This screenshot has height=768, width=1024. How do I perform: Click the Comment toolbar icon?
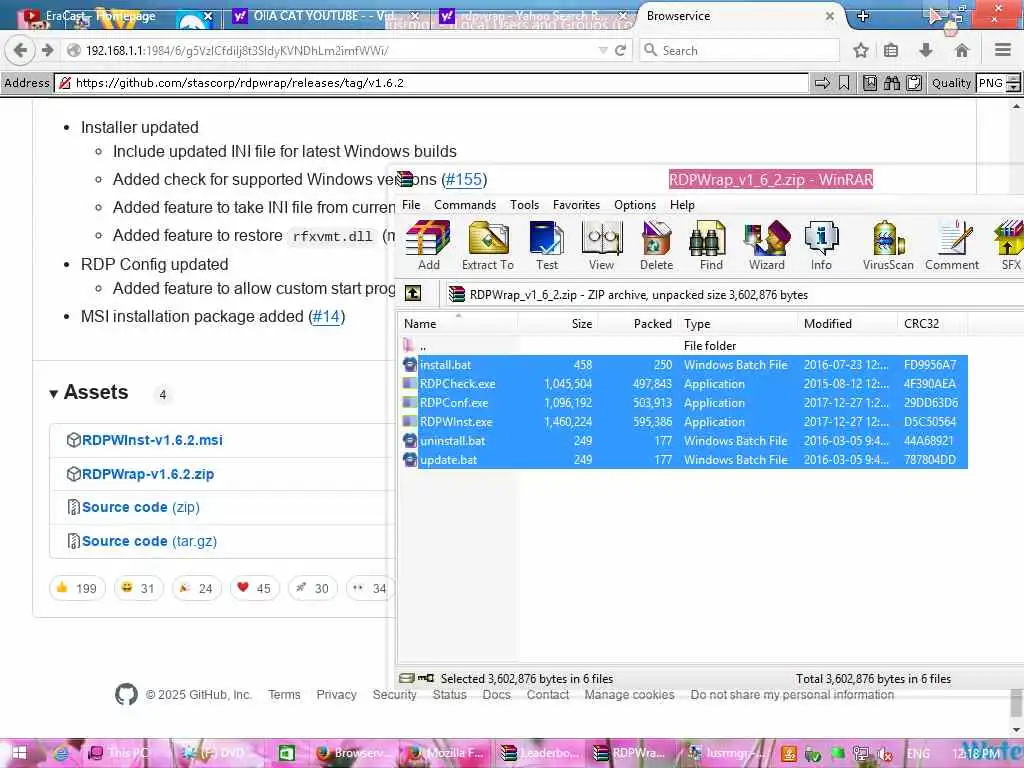click(952, 245)
